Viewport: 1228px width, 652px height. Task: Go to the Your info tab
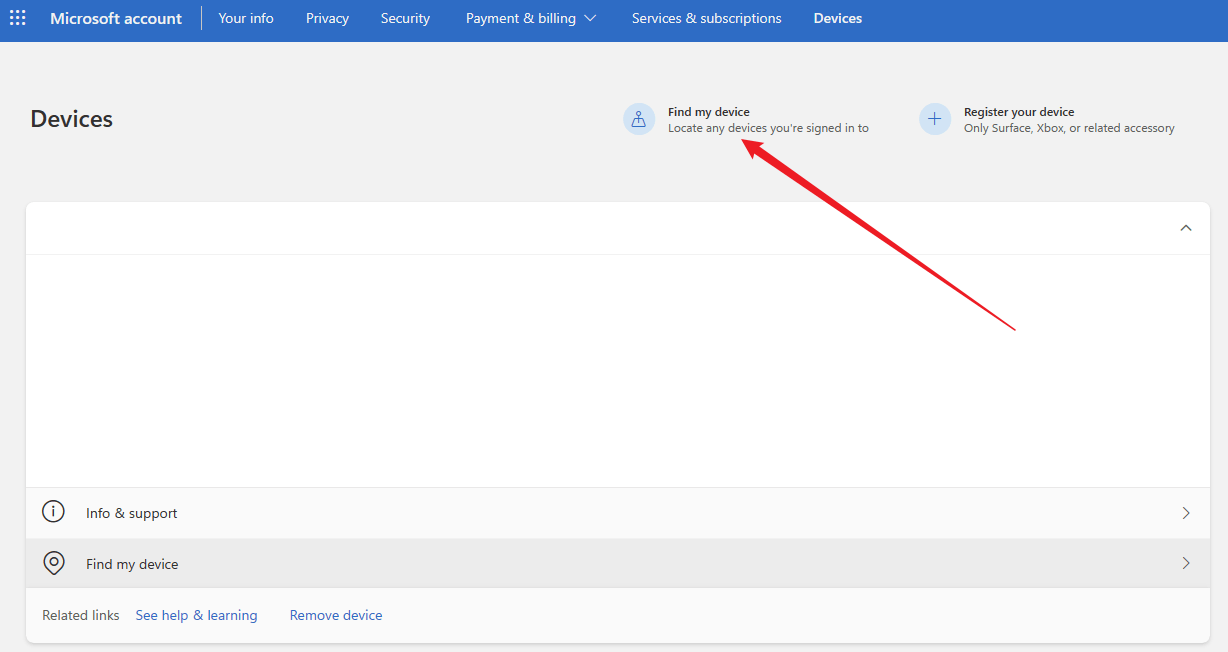tap(246, 18)
